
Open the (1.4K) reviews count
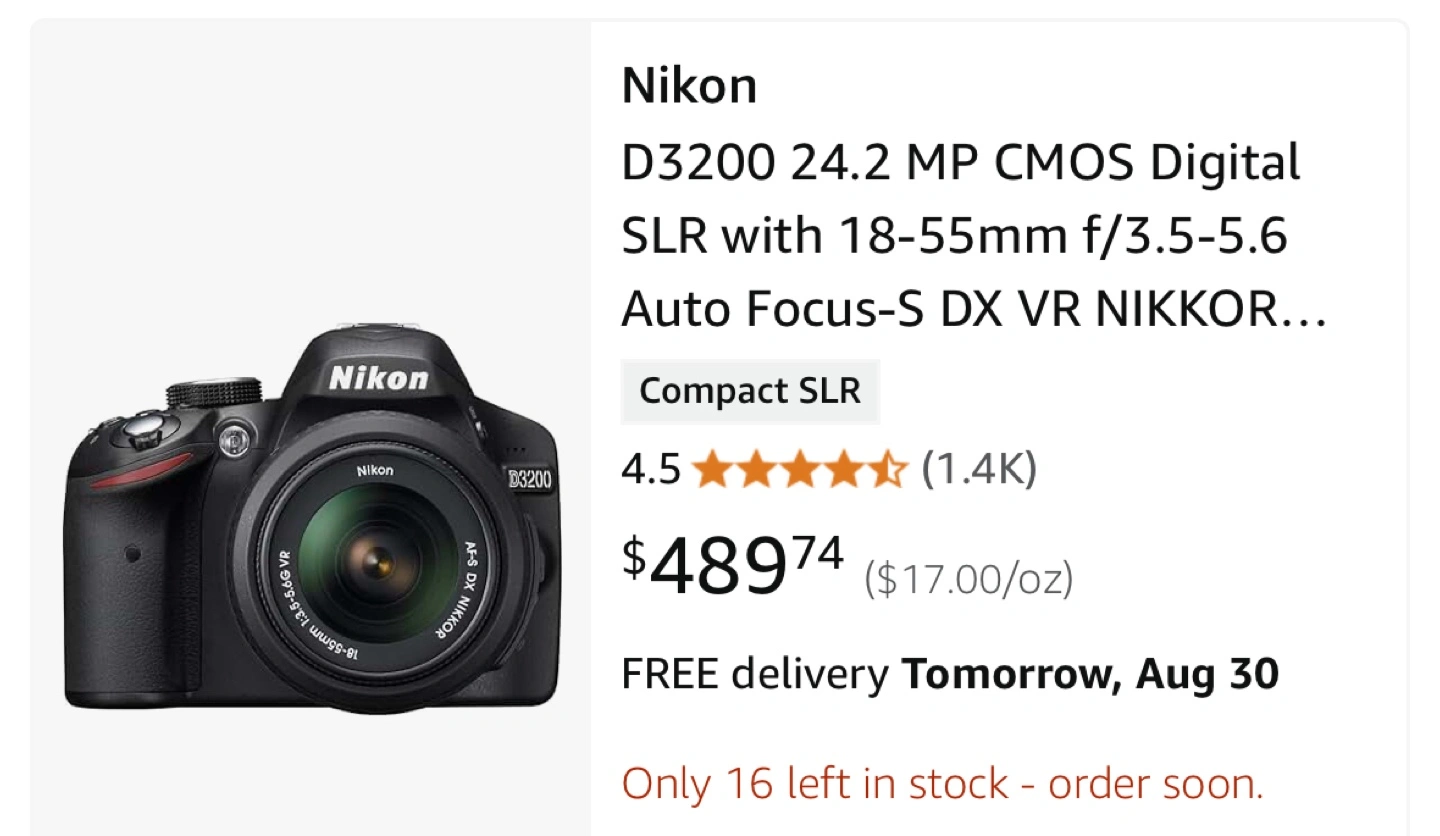click(979, 469)
